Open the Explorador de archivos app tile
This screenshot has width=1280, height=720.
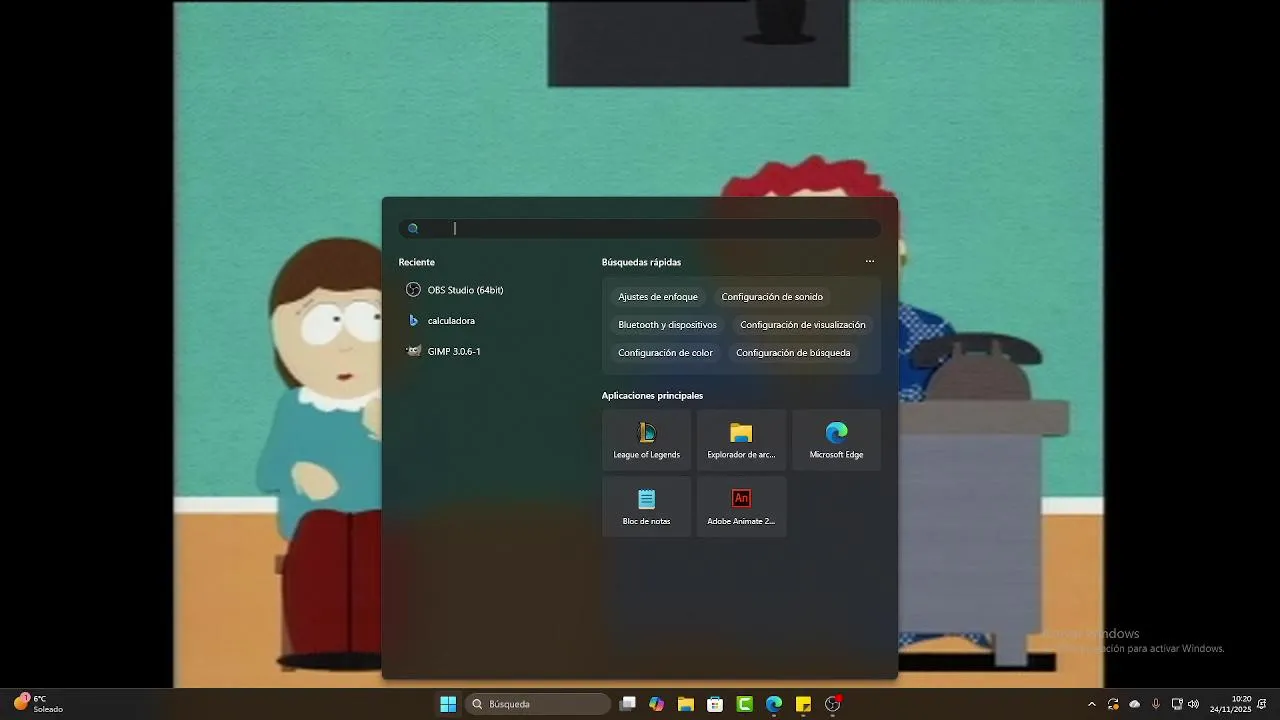[x=741, y=440]
